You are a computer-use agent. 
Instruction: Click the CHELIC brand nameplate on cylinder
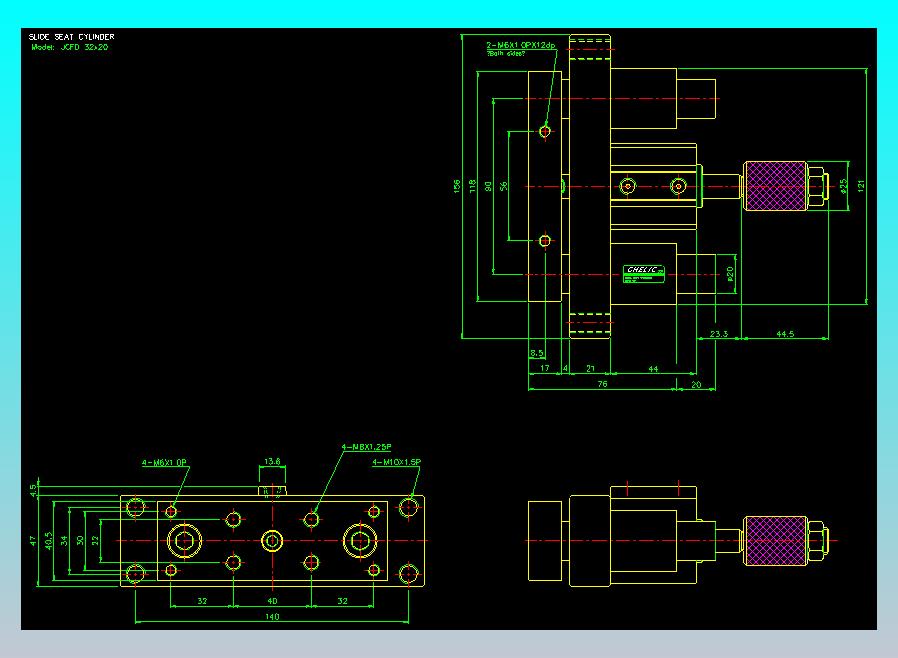pyautogui.click(x=644, y=273)
